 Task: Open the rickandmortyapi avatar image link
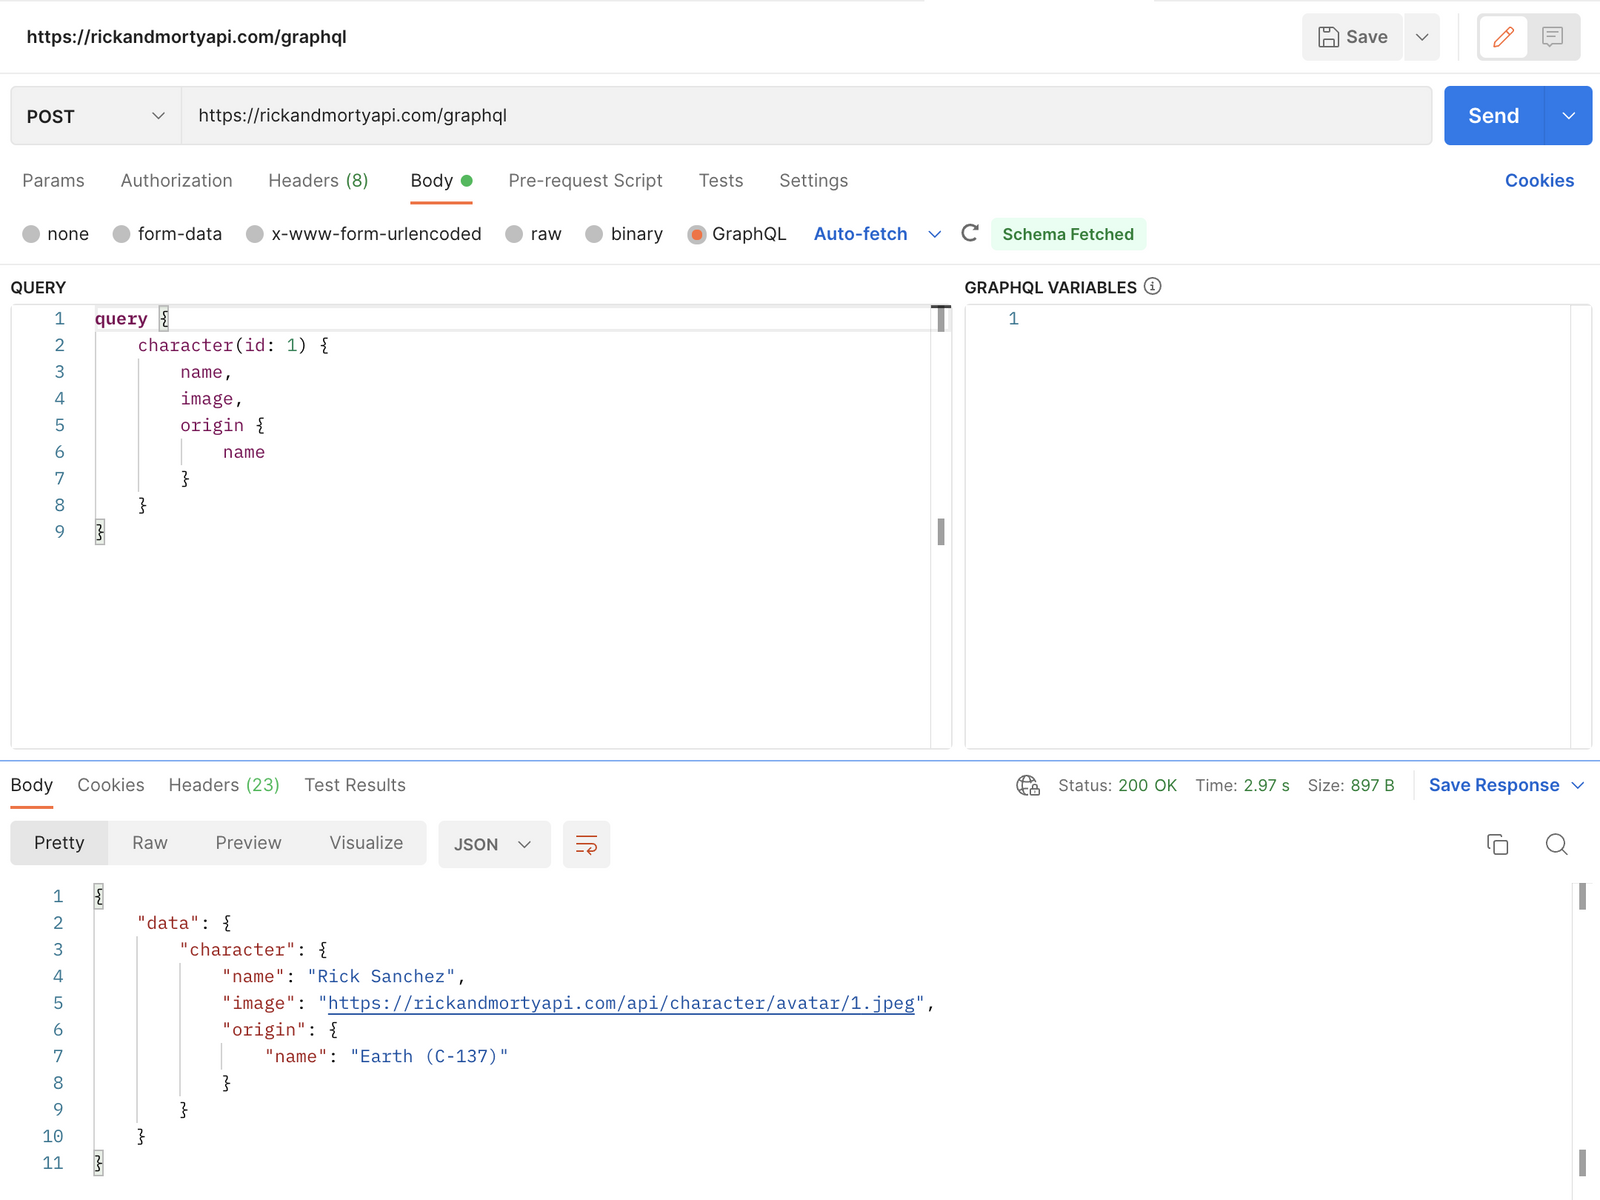621,1002
